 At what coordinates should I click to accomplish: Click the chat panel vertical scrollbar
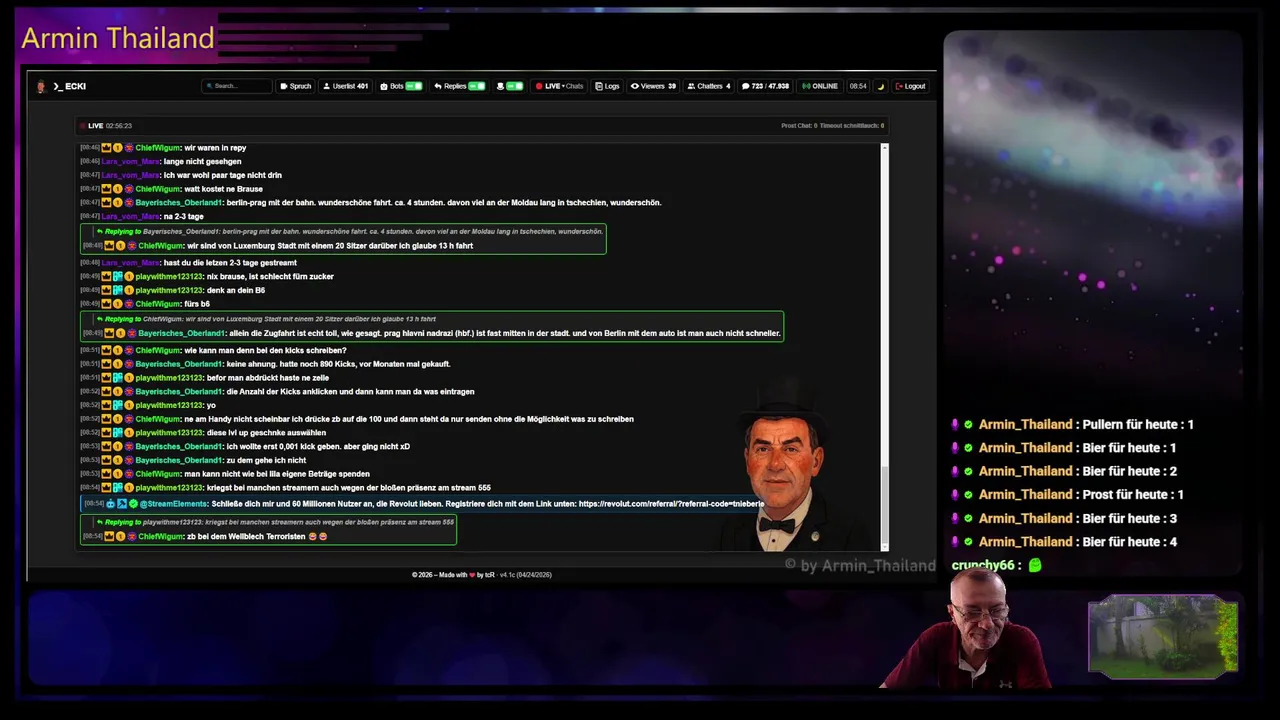[884, 346]
